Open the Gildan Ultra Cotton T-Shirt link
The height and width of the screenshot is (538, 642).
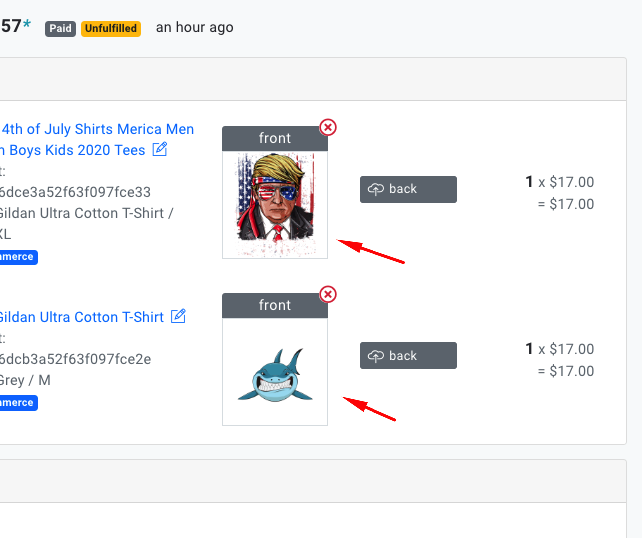tap(81, 317)
